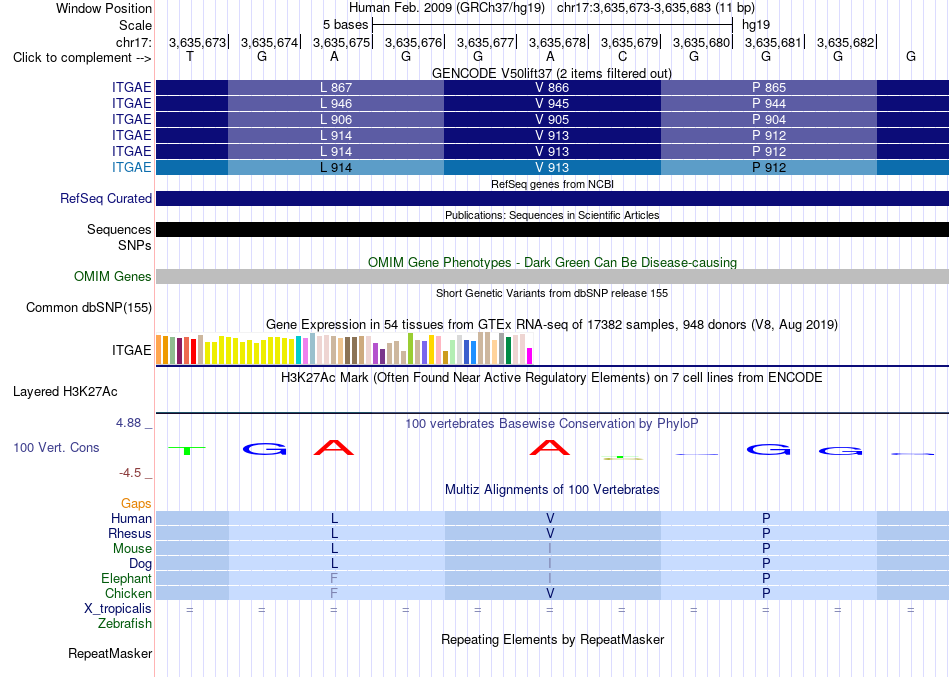The width and height of the screenshot is (950, 677).
Task: Click the L codon in the Human row
Action: [x=334, y=518]
